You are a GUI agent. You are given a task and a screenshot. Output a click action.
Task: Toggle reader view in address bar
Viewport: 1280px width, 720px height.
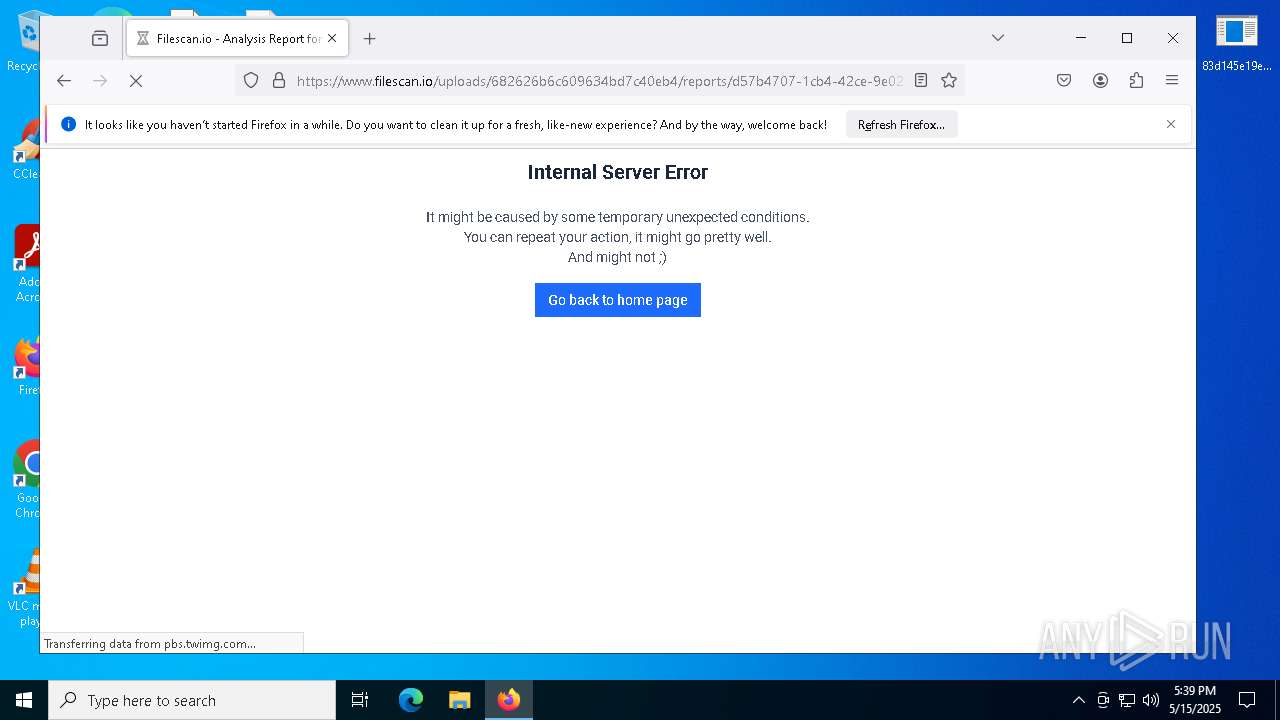coord(921,81)
